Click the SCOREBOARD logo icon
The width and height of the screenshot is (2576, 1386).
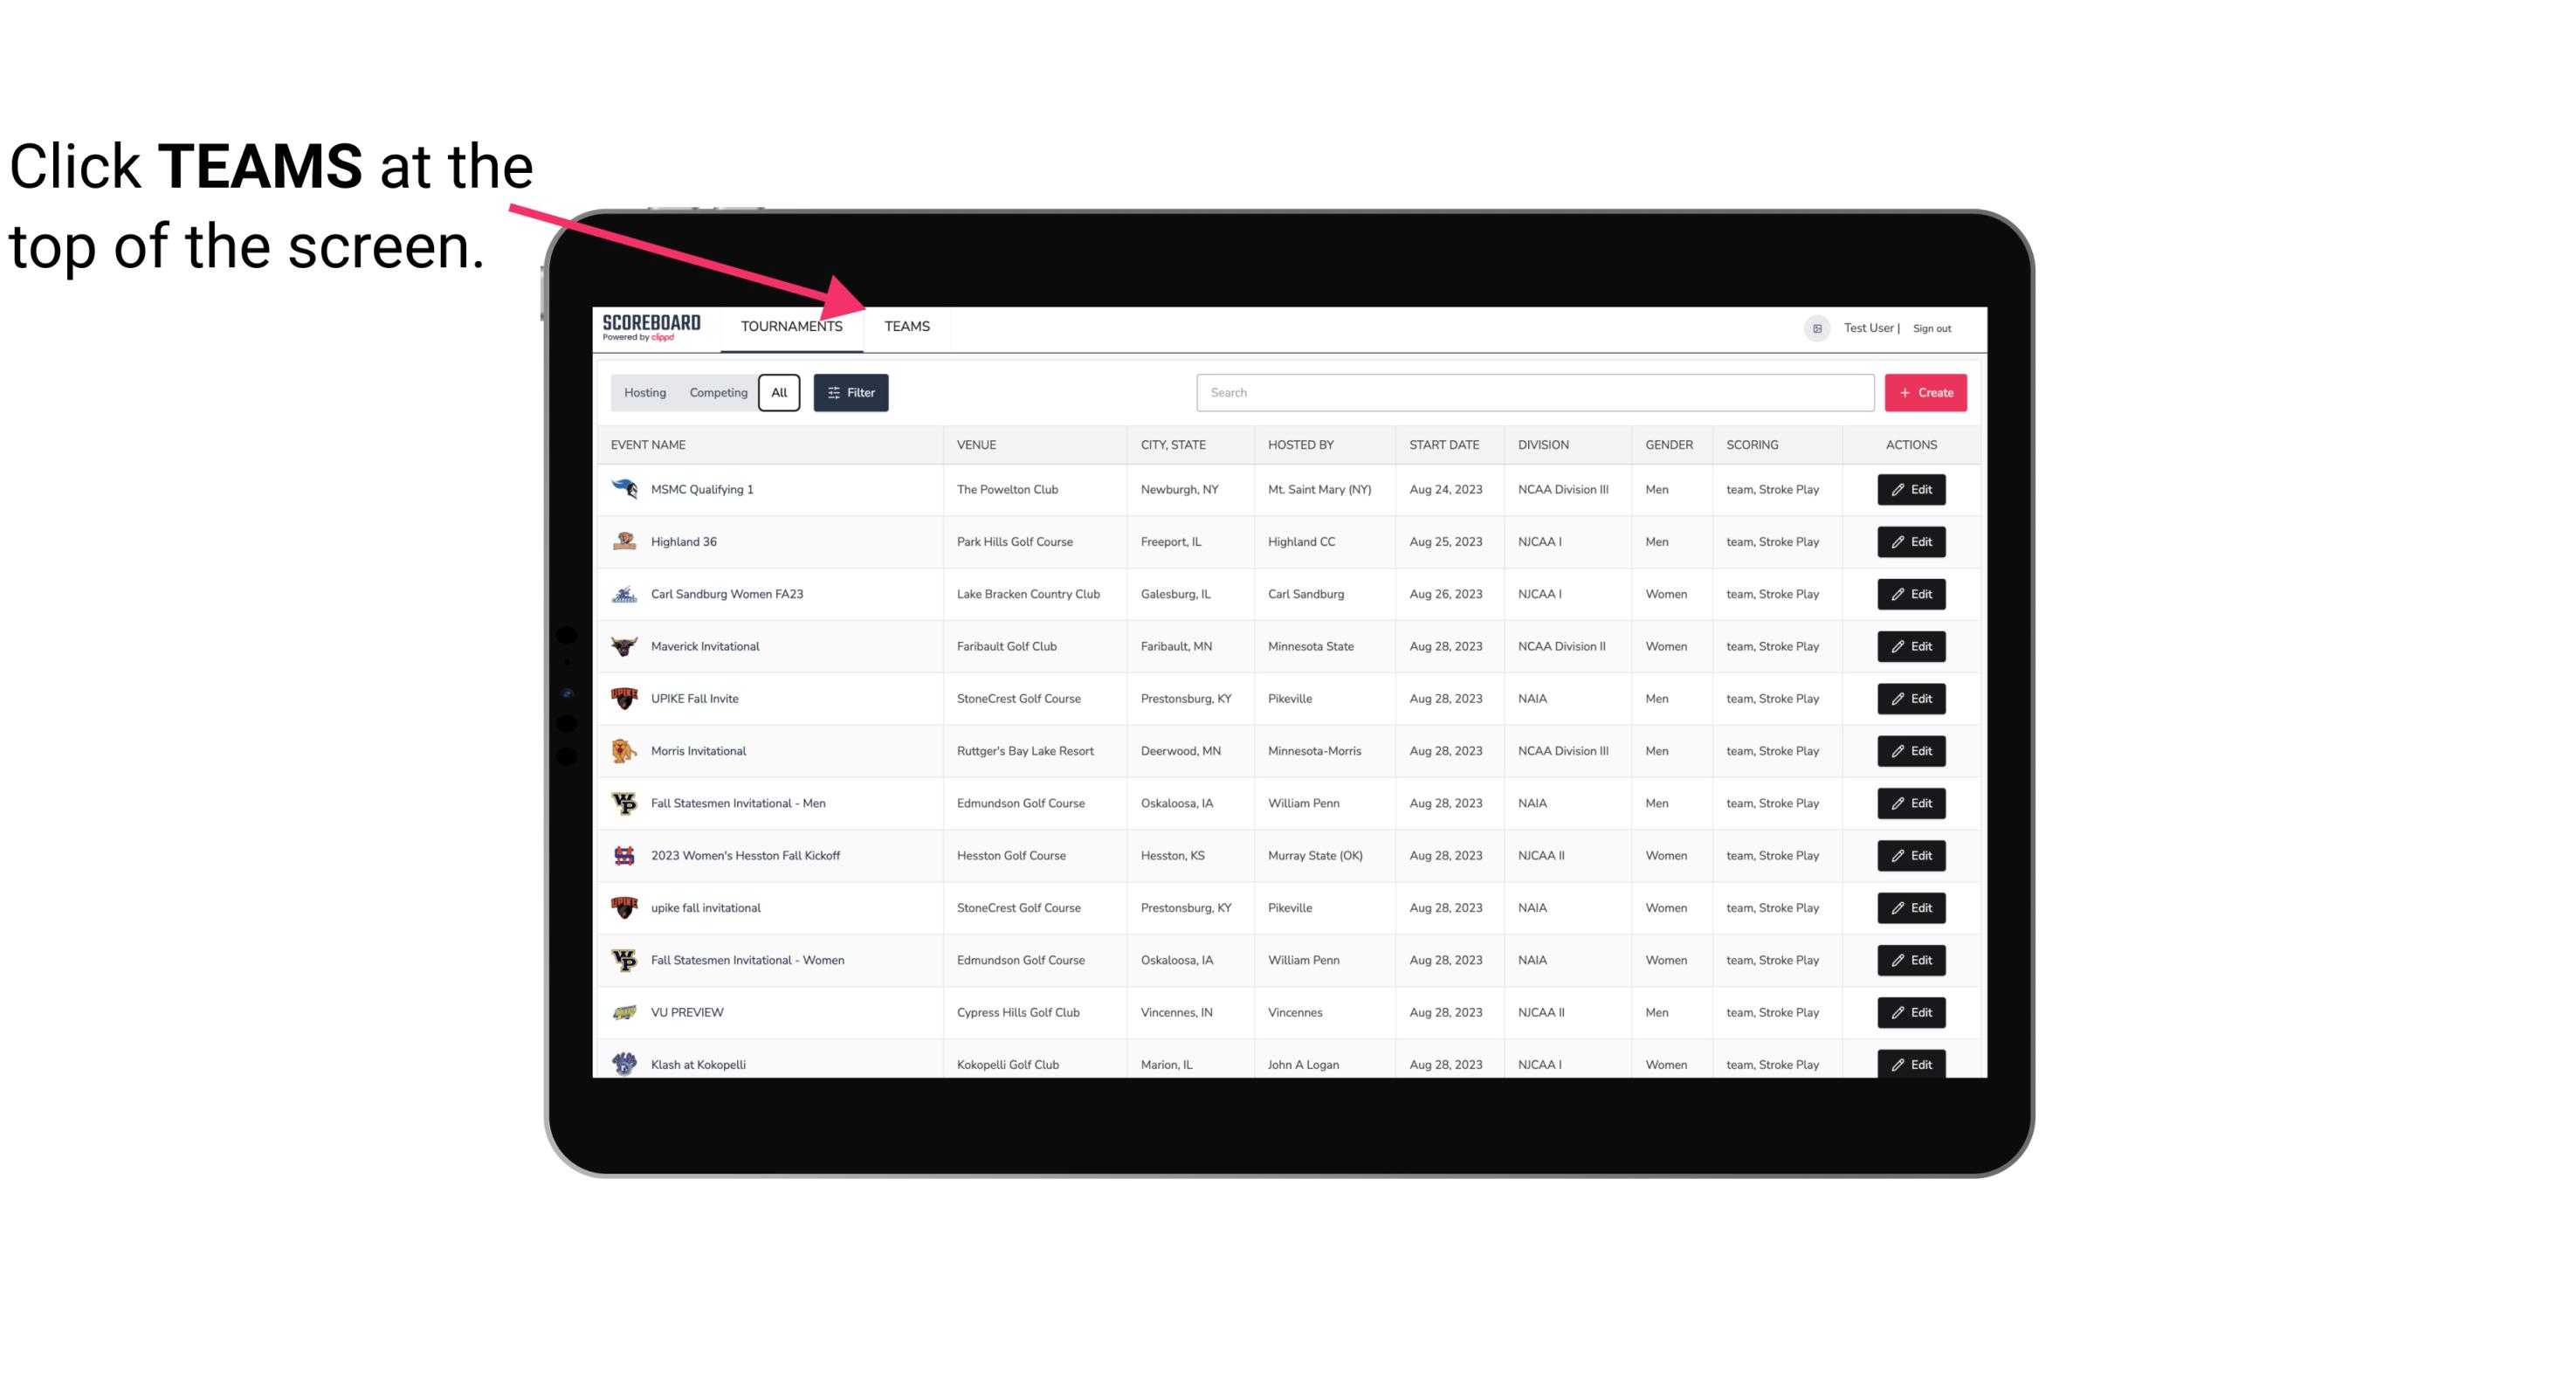(651, 326)
